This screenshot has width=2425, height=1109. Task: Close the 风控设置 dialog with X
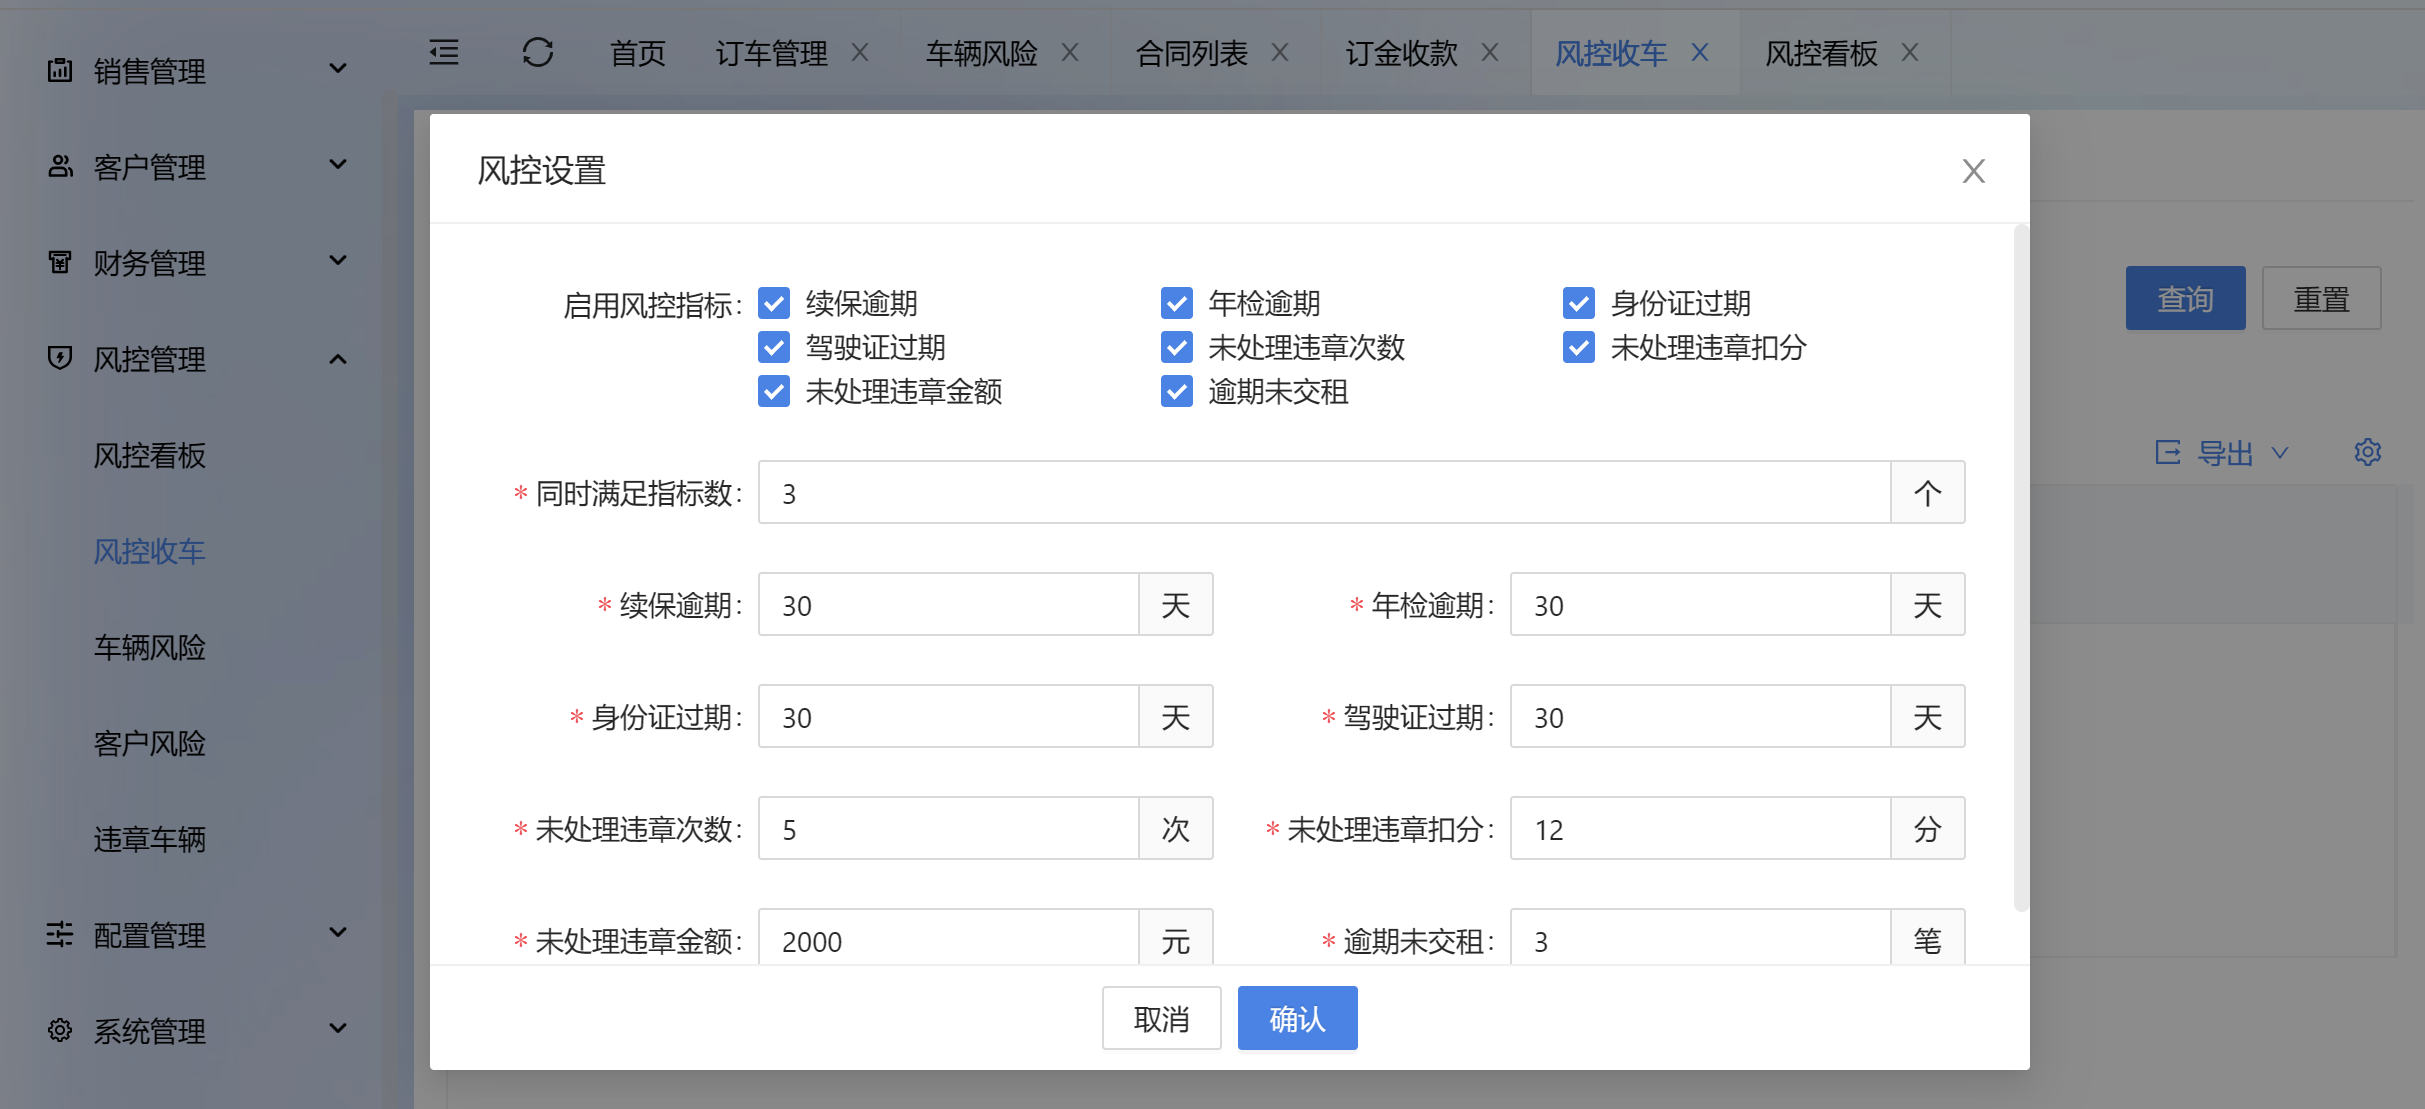1973,171
